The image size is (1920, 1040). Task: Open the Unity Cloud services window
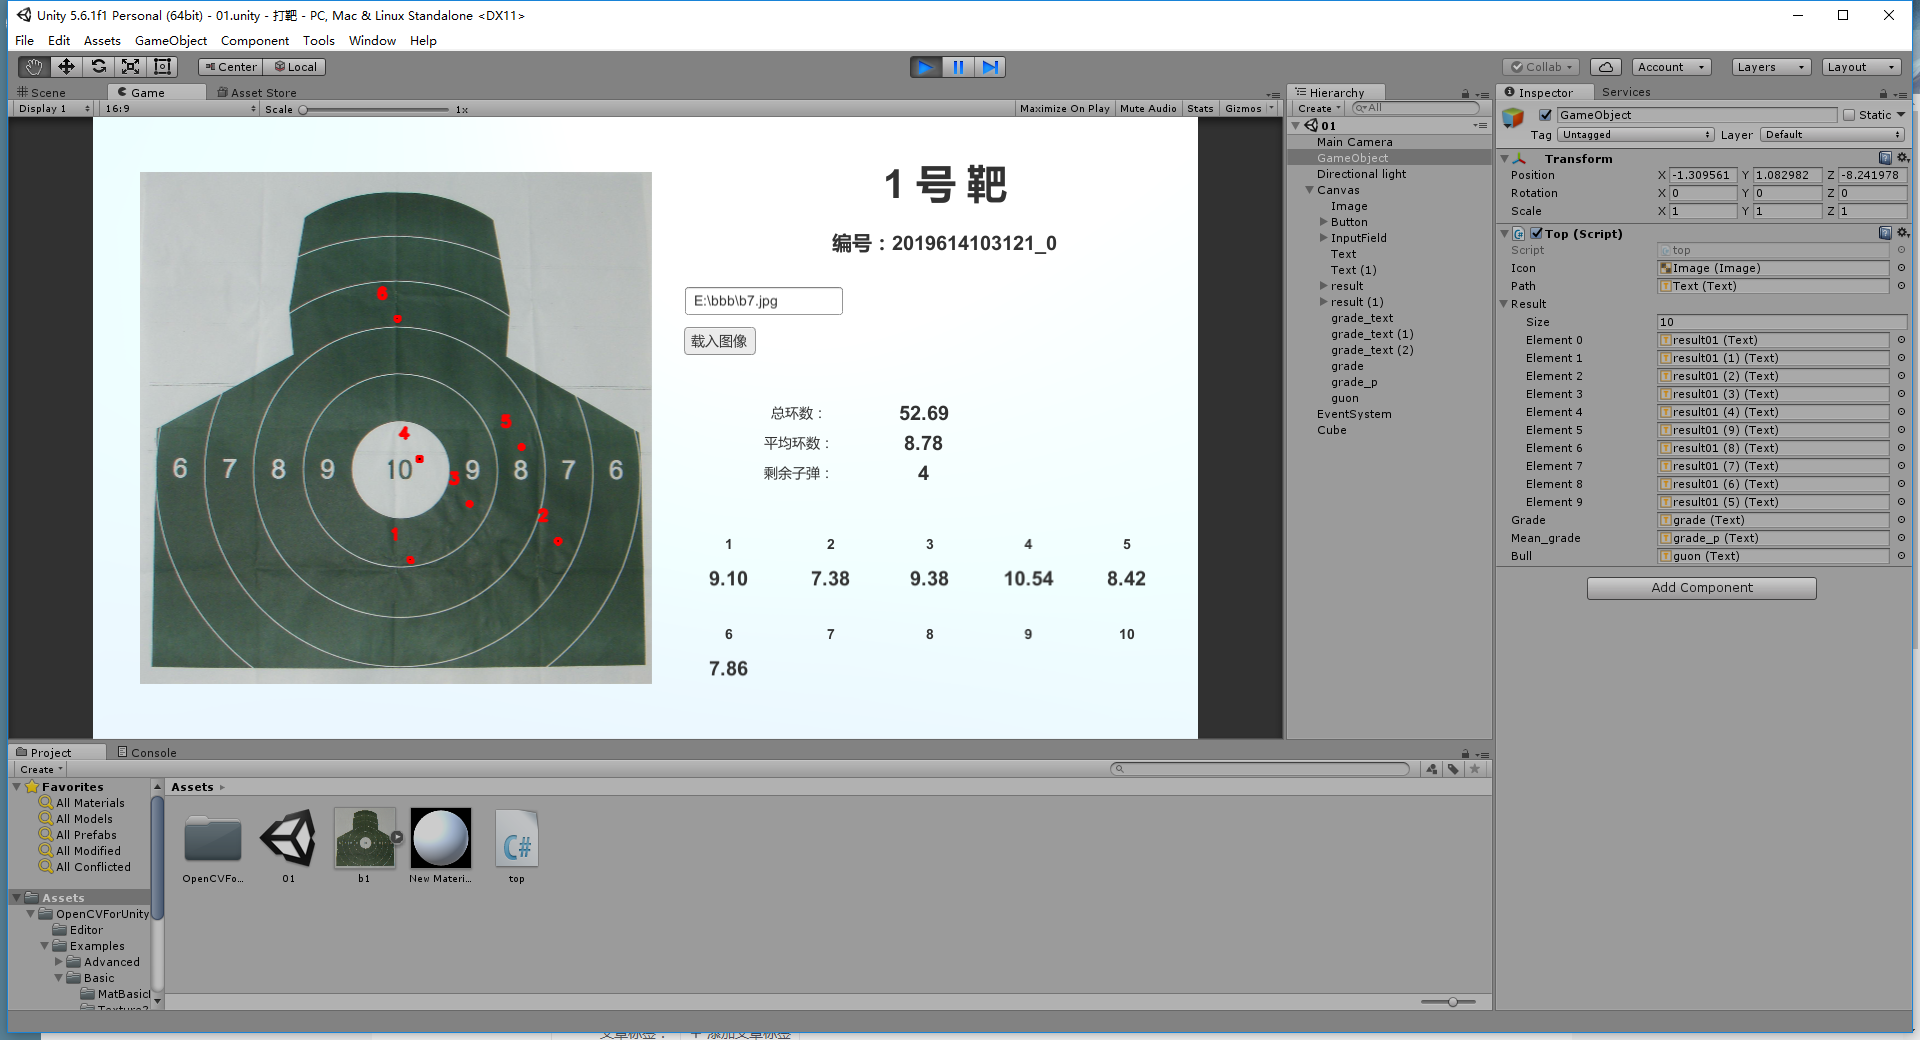click(1605, 66)
